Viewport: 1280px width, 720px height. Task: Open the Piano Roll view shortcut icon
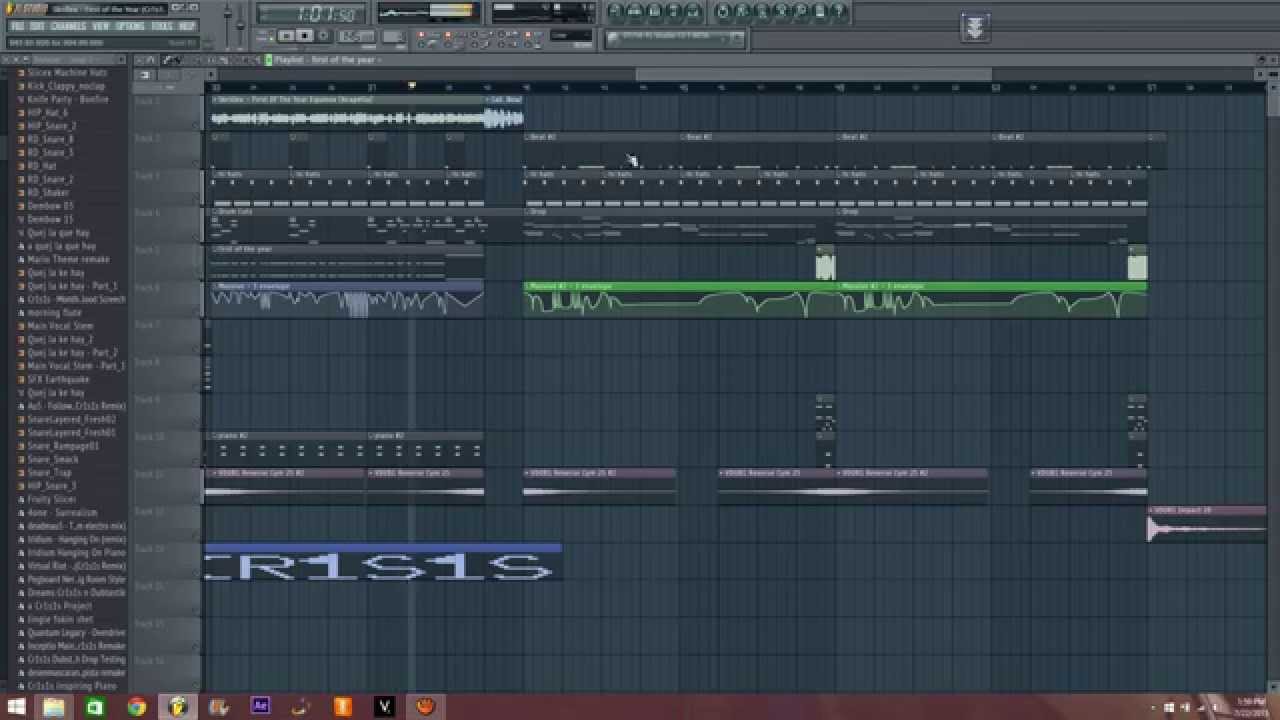click(x=655, y=12)
